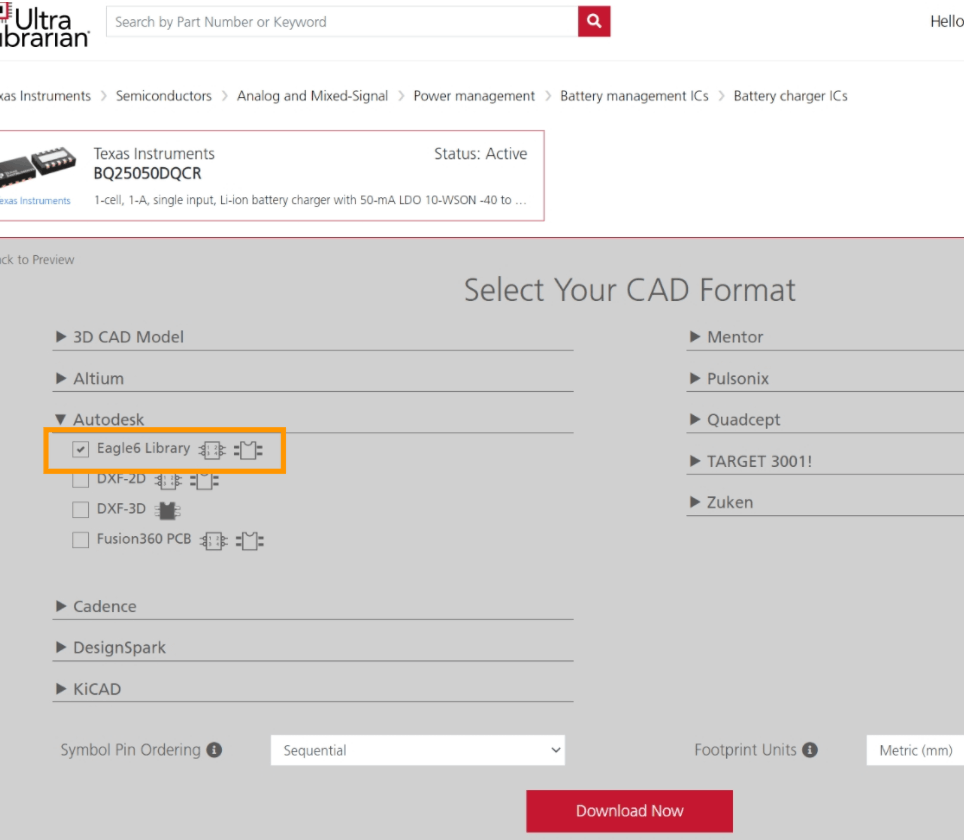Click the part description text

click(x=310, y=200)
